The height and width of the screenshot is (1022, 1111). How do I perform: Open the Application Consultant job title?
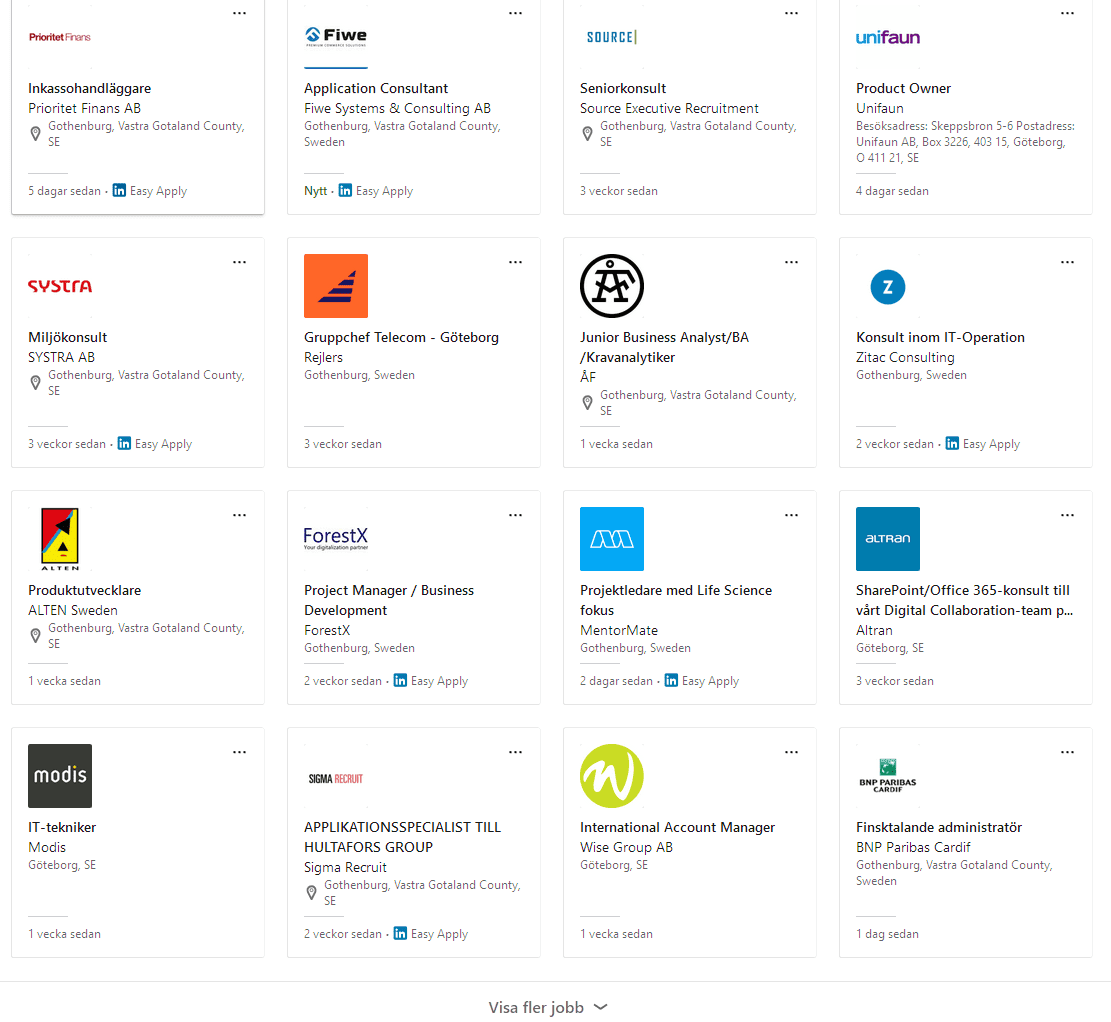pyautogui.click(x=376, y=89)
